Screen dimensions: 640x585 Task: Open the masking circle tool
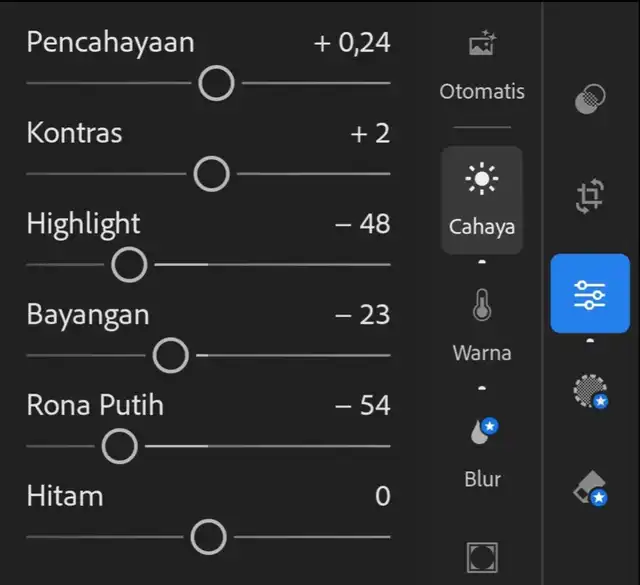click(x=590, y=99)
